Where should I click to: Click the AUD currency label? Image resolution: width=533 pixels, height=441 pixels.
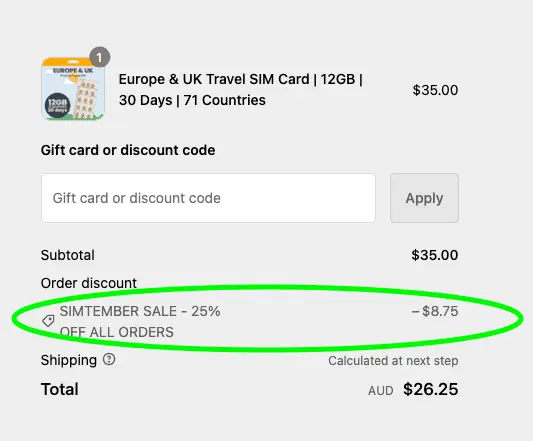[x=381, y=391]
